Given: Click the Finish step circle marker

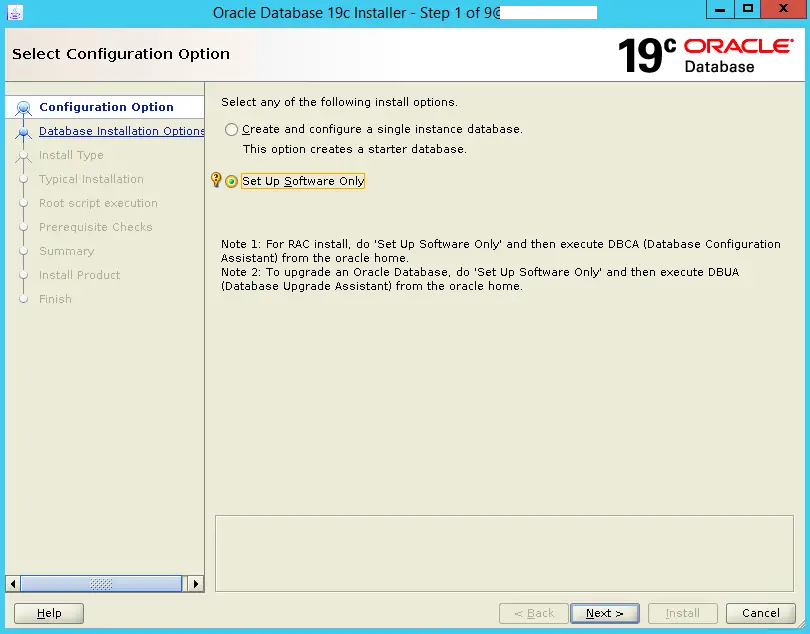Looking at the screenshot, I should [23, 299].
